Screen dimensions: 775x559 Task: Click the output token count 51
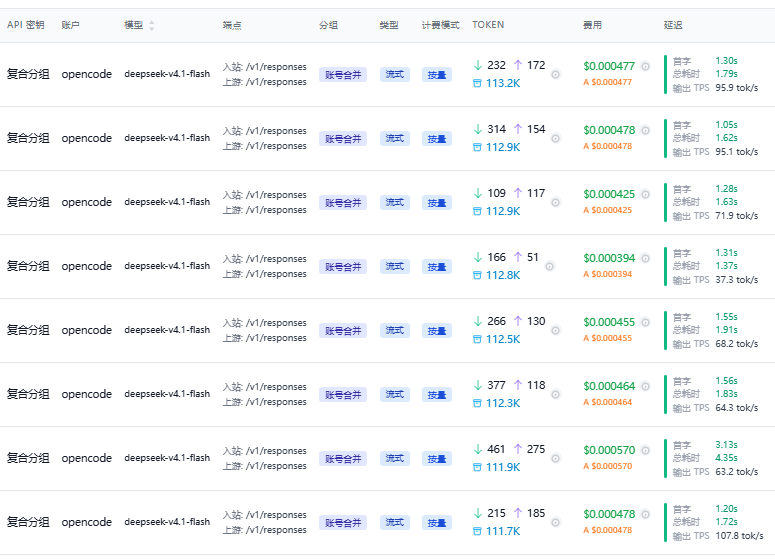[x=532, y=258]
